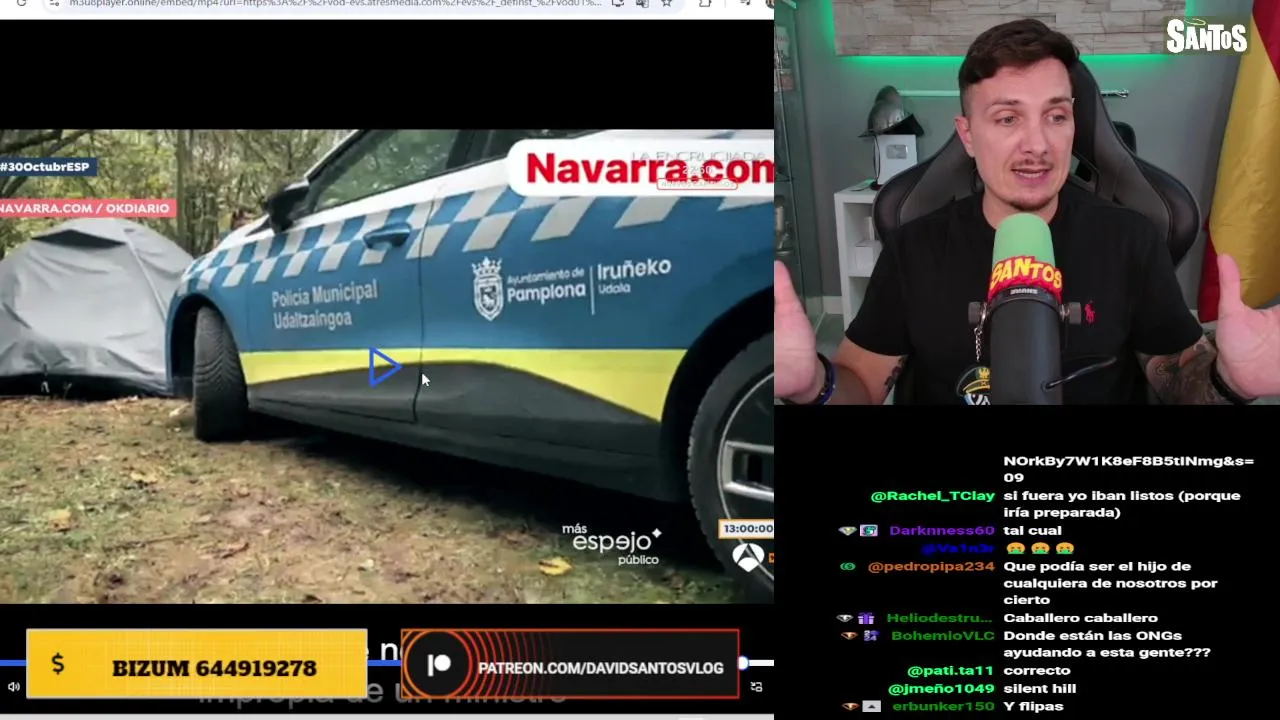Open fullscreen mode via the player corner icon
This screenshot has height=720, width=1280.
pos(757,687)
